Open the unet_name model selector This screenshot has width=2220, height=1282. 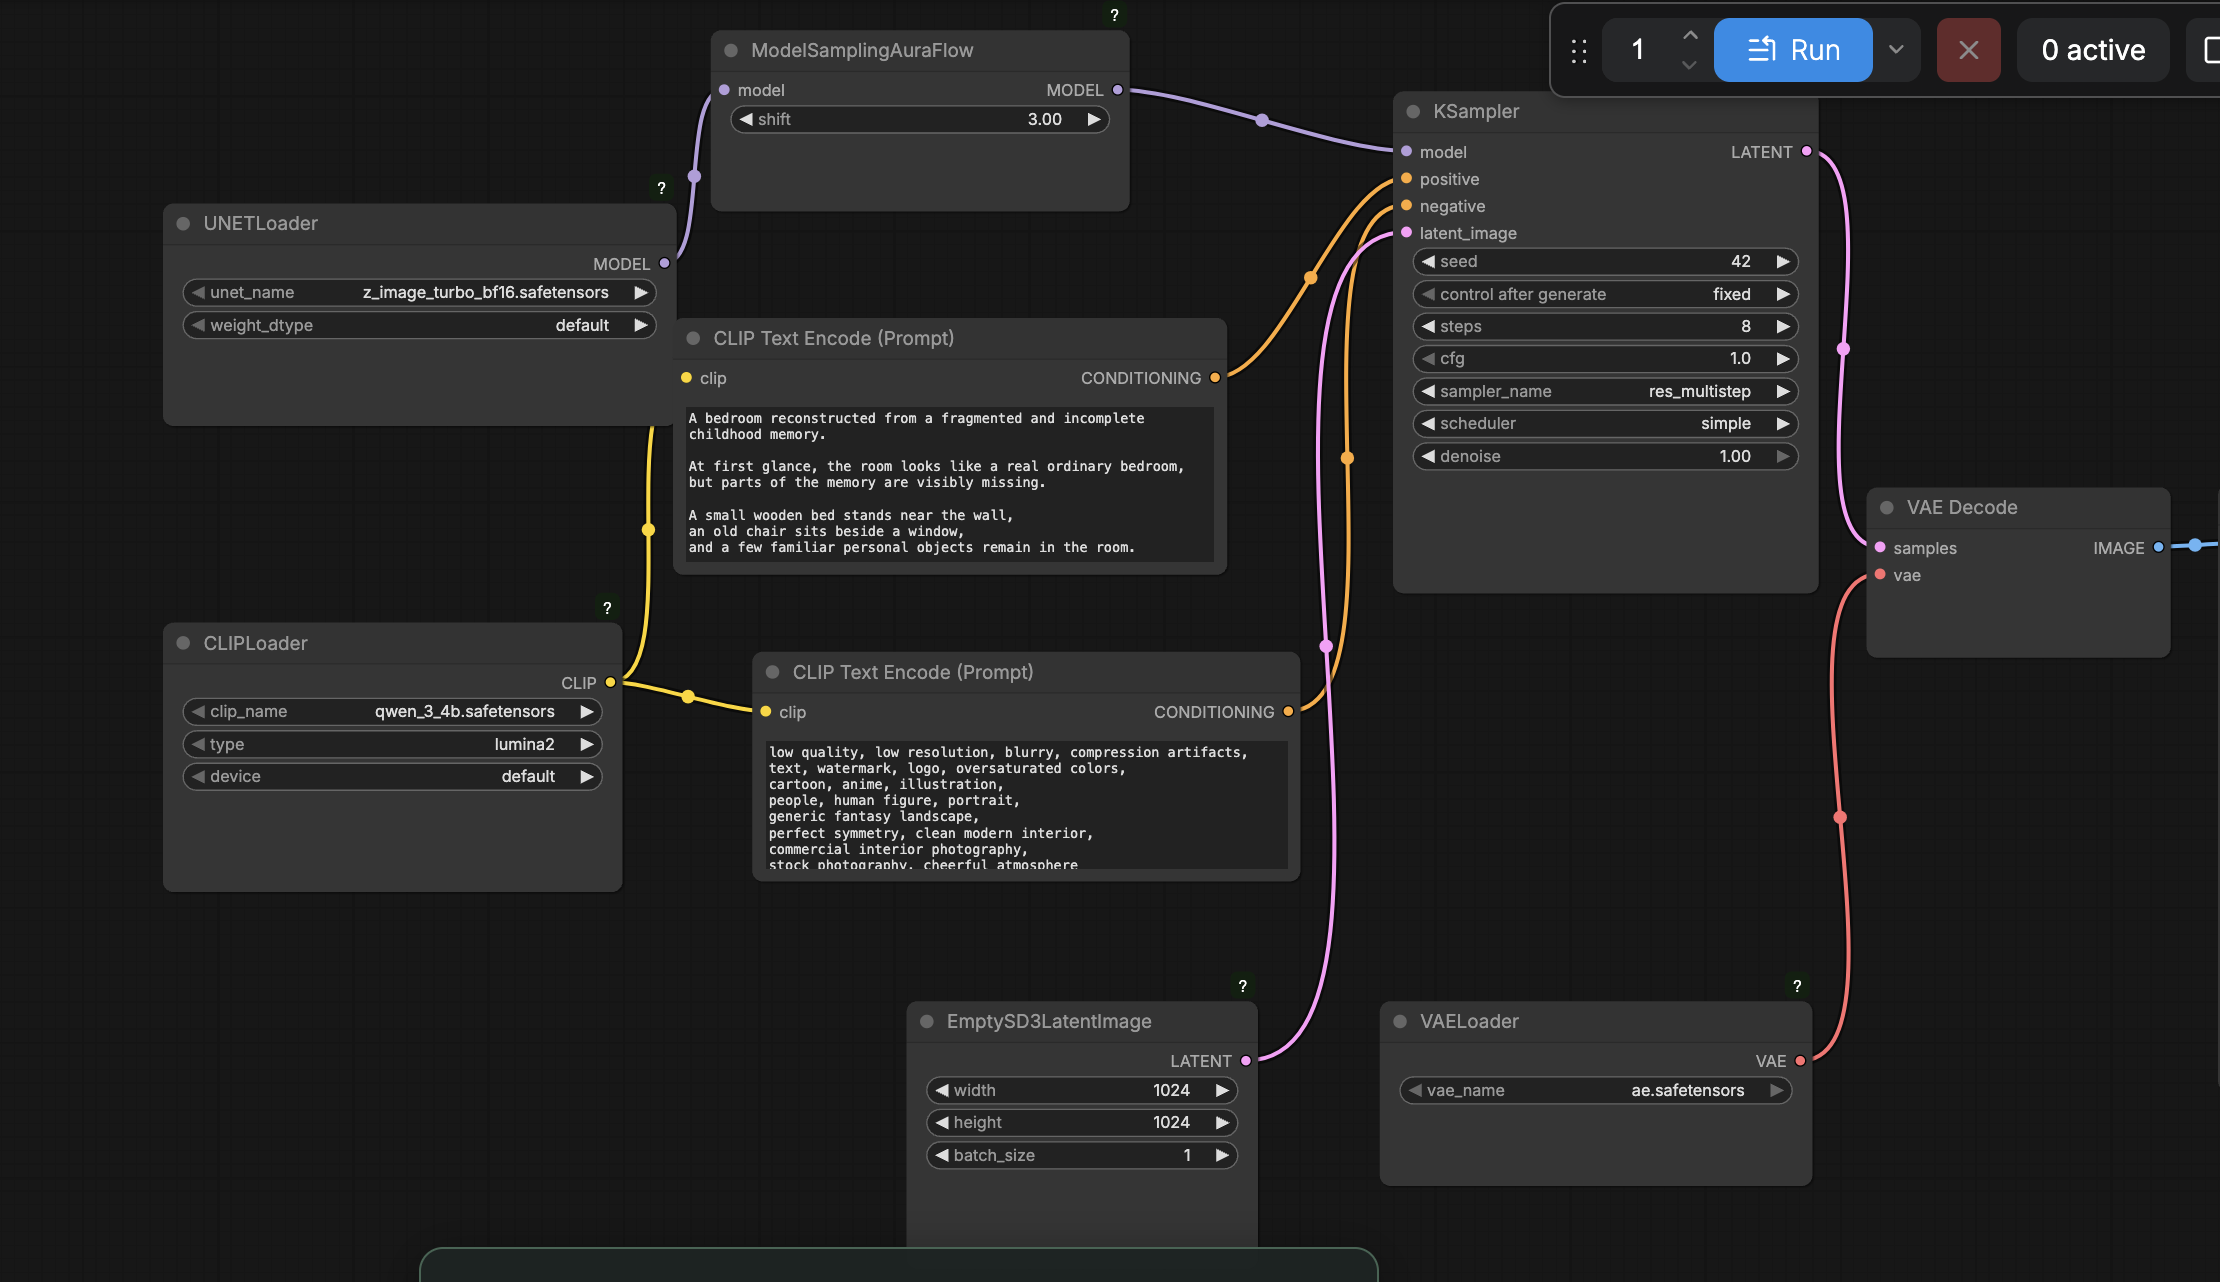(419, 293)
